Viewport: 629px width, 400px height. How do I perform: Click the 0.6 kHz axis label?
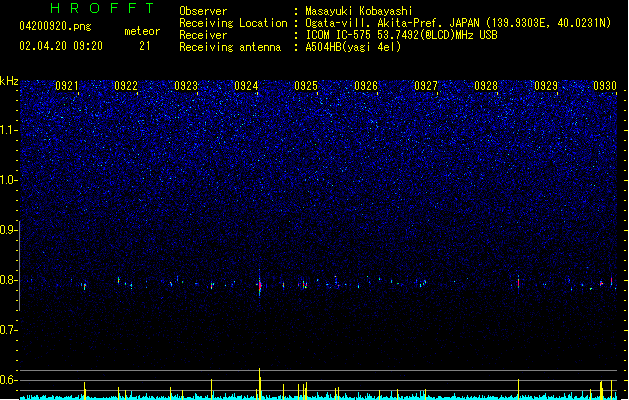click(x=8, y=380)
